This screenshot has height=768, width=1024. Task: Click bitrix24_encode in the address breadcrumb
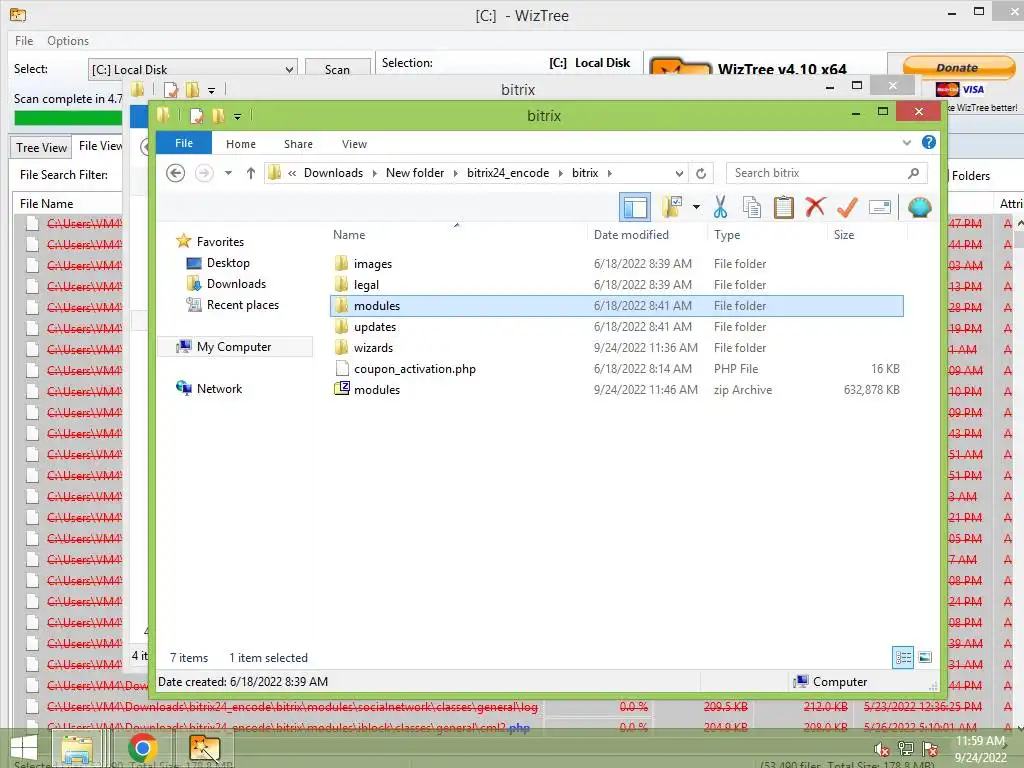[508, 173]
